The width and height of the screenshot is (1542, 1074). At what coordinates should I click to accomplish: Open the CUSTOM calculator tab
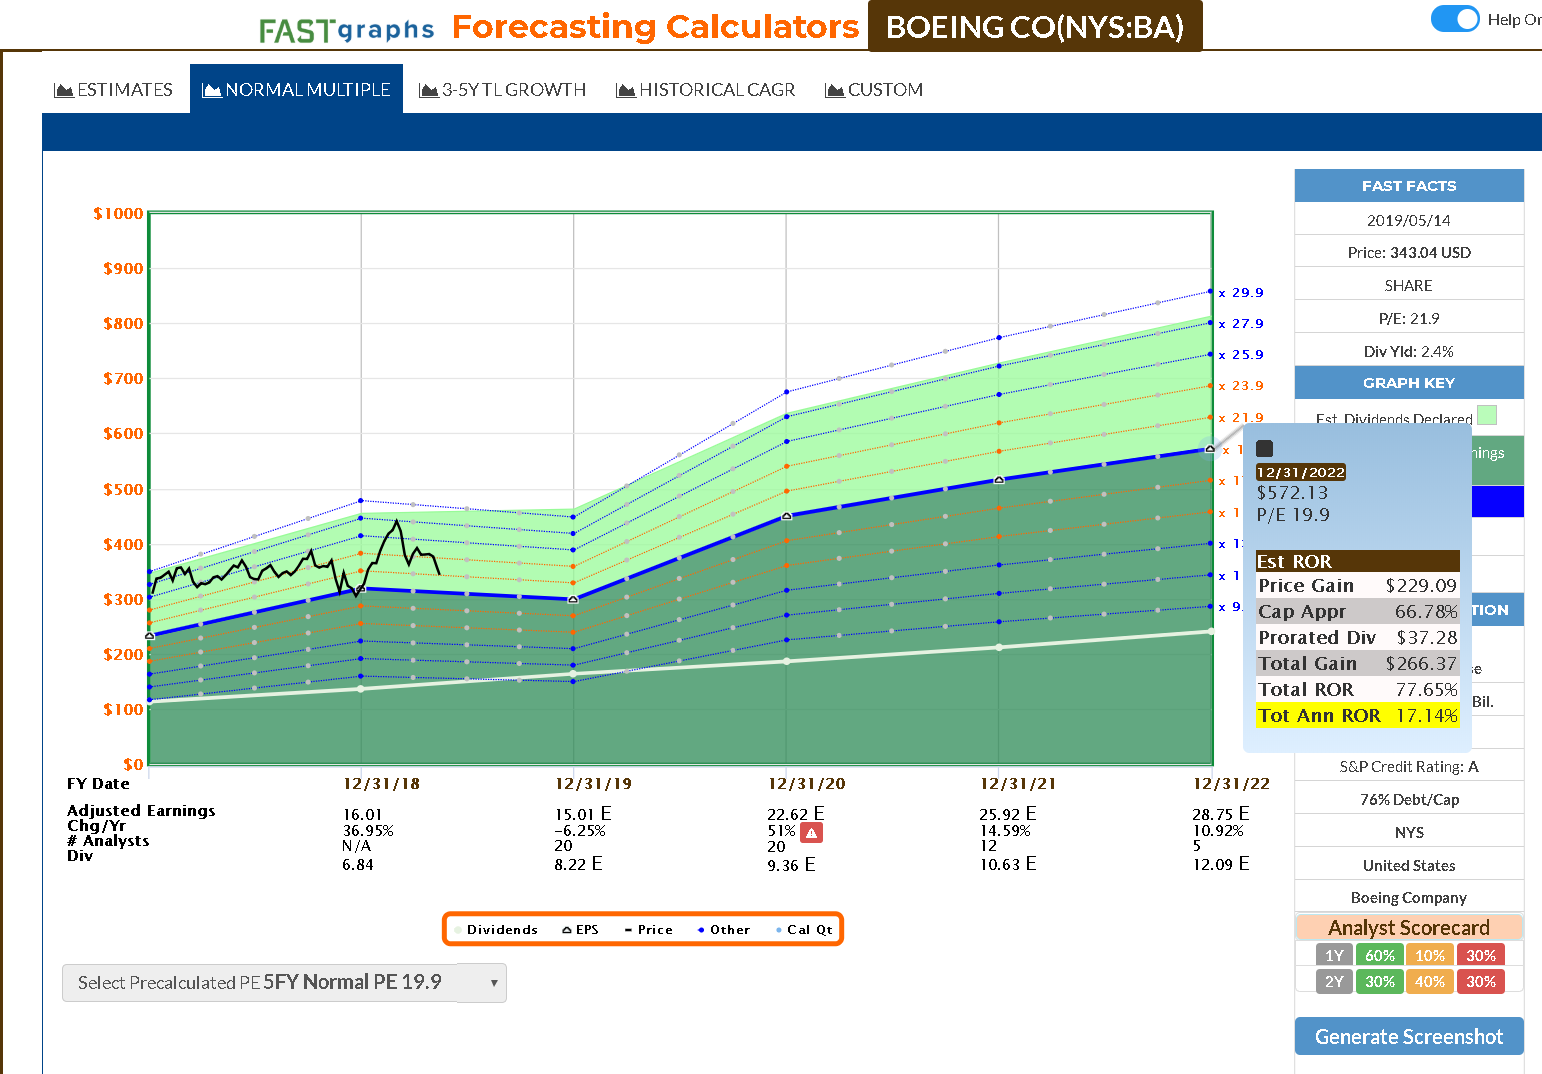pos(874,90)
